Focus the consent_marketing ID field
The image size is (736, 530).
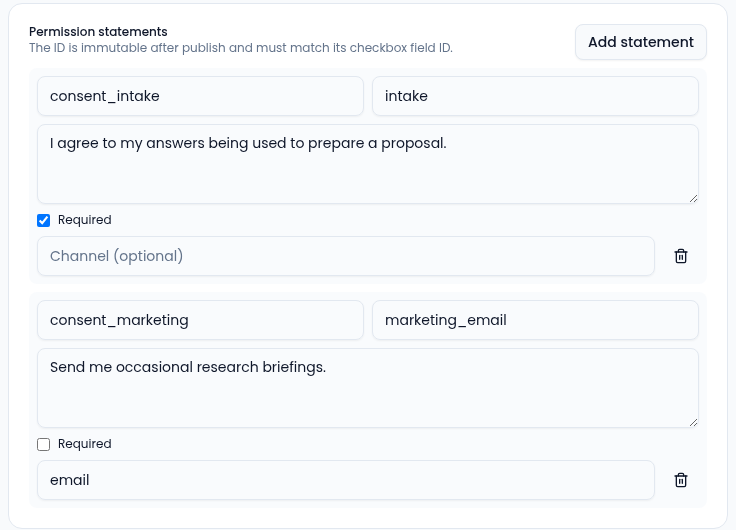(x=200, y=320)
